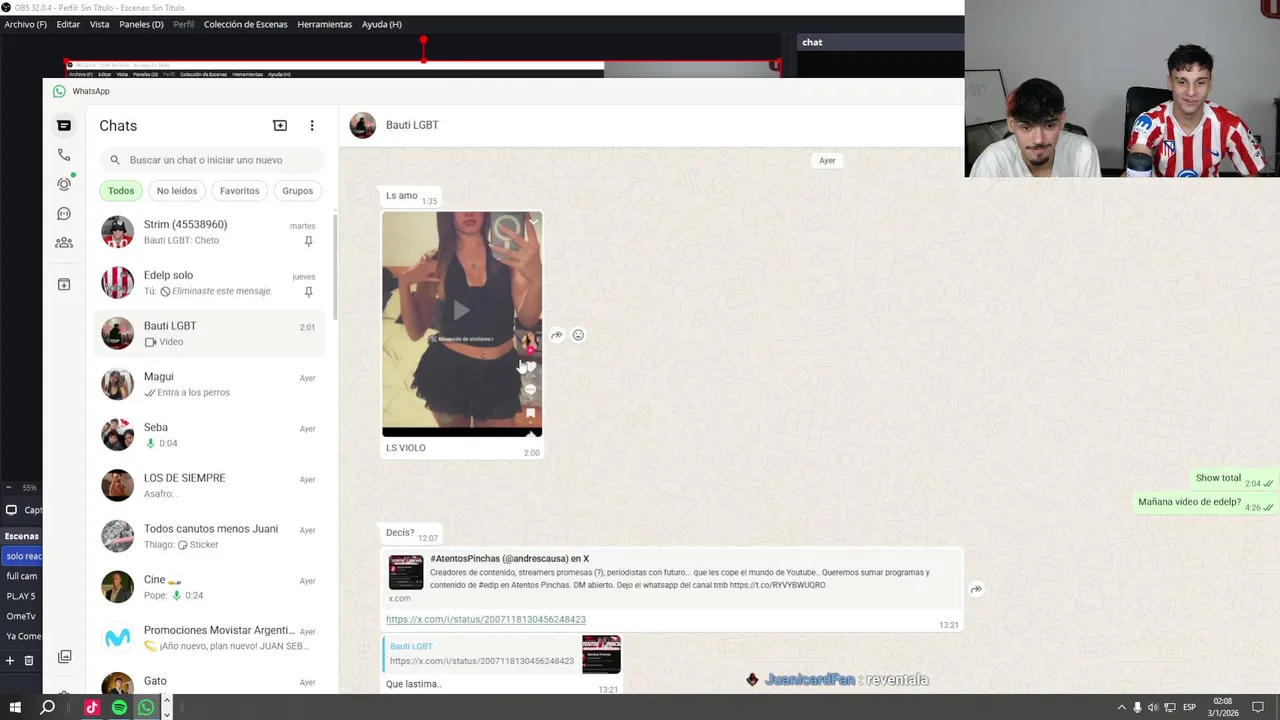Forward the video message with arrow icon
Image resolution: width=1280 pixels, height=720 pixels.
(557, 335)
